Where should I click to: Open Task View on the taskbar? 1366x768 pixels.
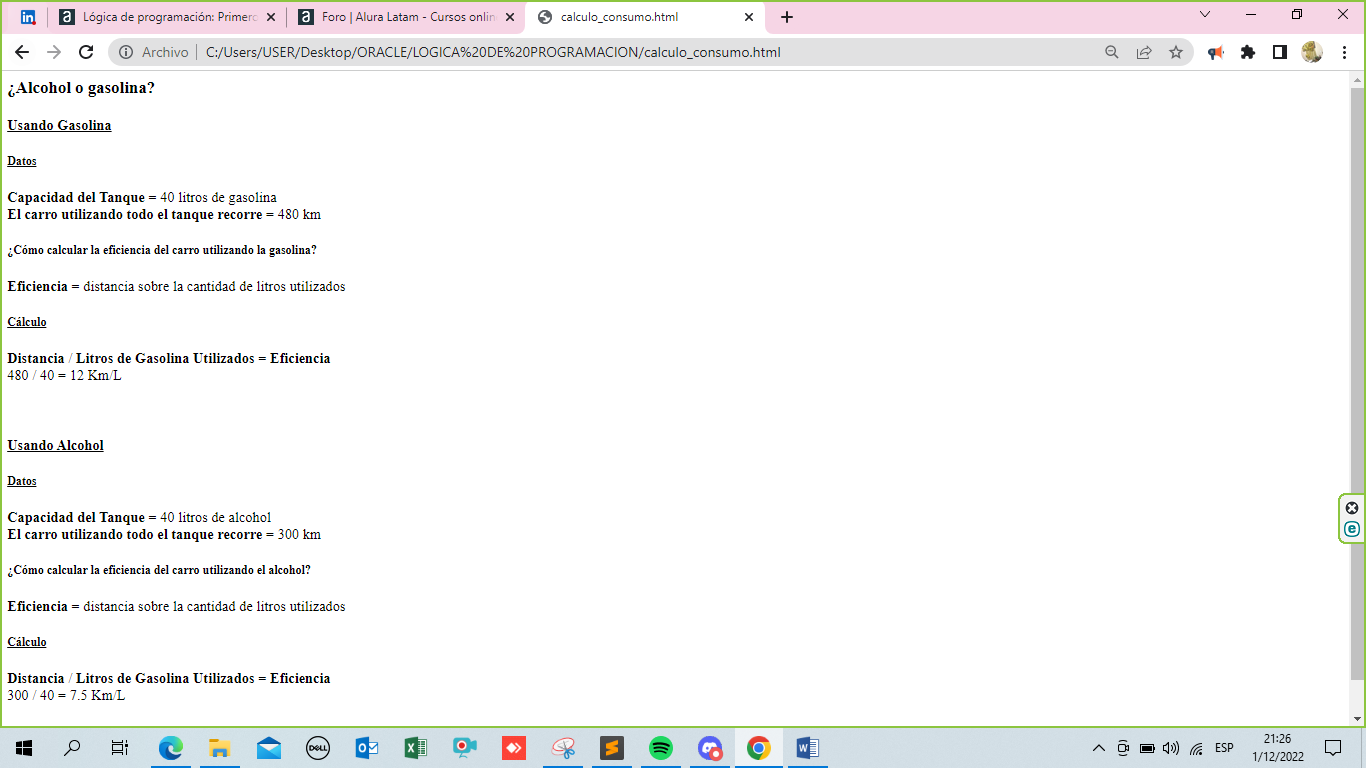[x=120, y=747]
